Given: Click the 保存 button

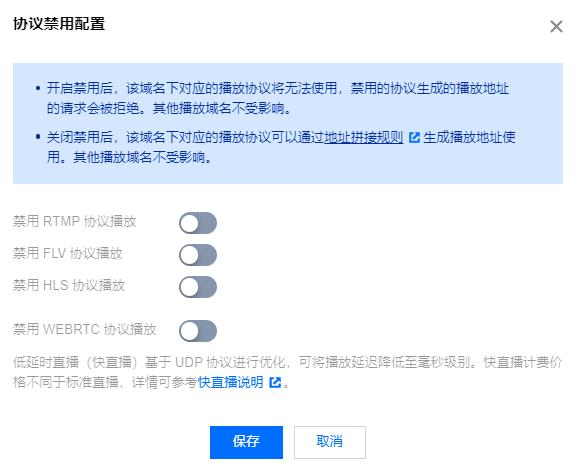Looking at the screenshot, I should tap(246, 442).
